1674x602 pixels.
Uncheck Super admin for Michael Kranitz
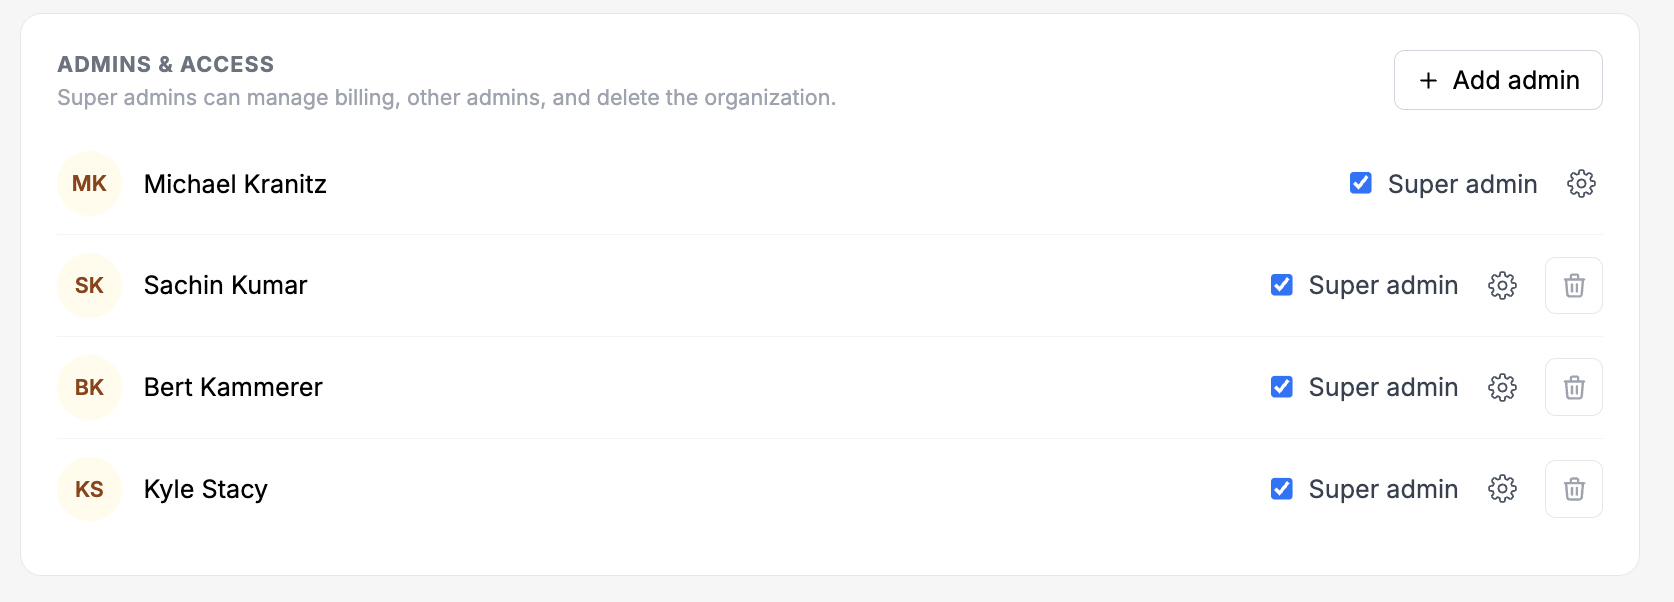[1361, 183]
